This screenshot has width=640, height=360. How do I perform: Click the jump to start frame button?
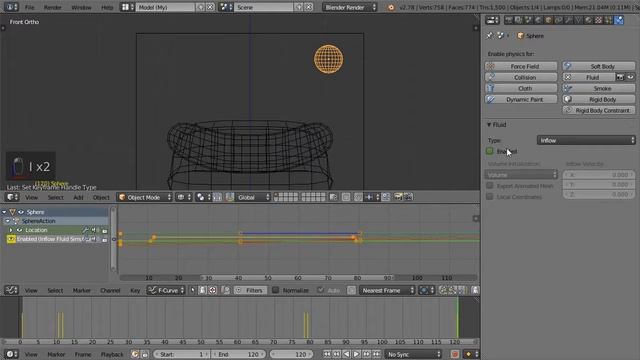point(327,354)
